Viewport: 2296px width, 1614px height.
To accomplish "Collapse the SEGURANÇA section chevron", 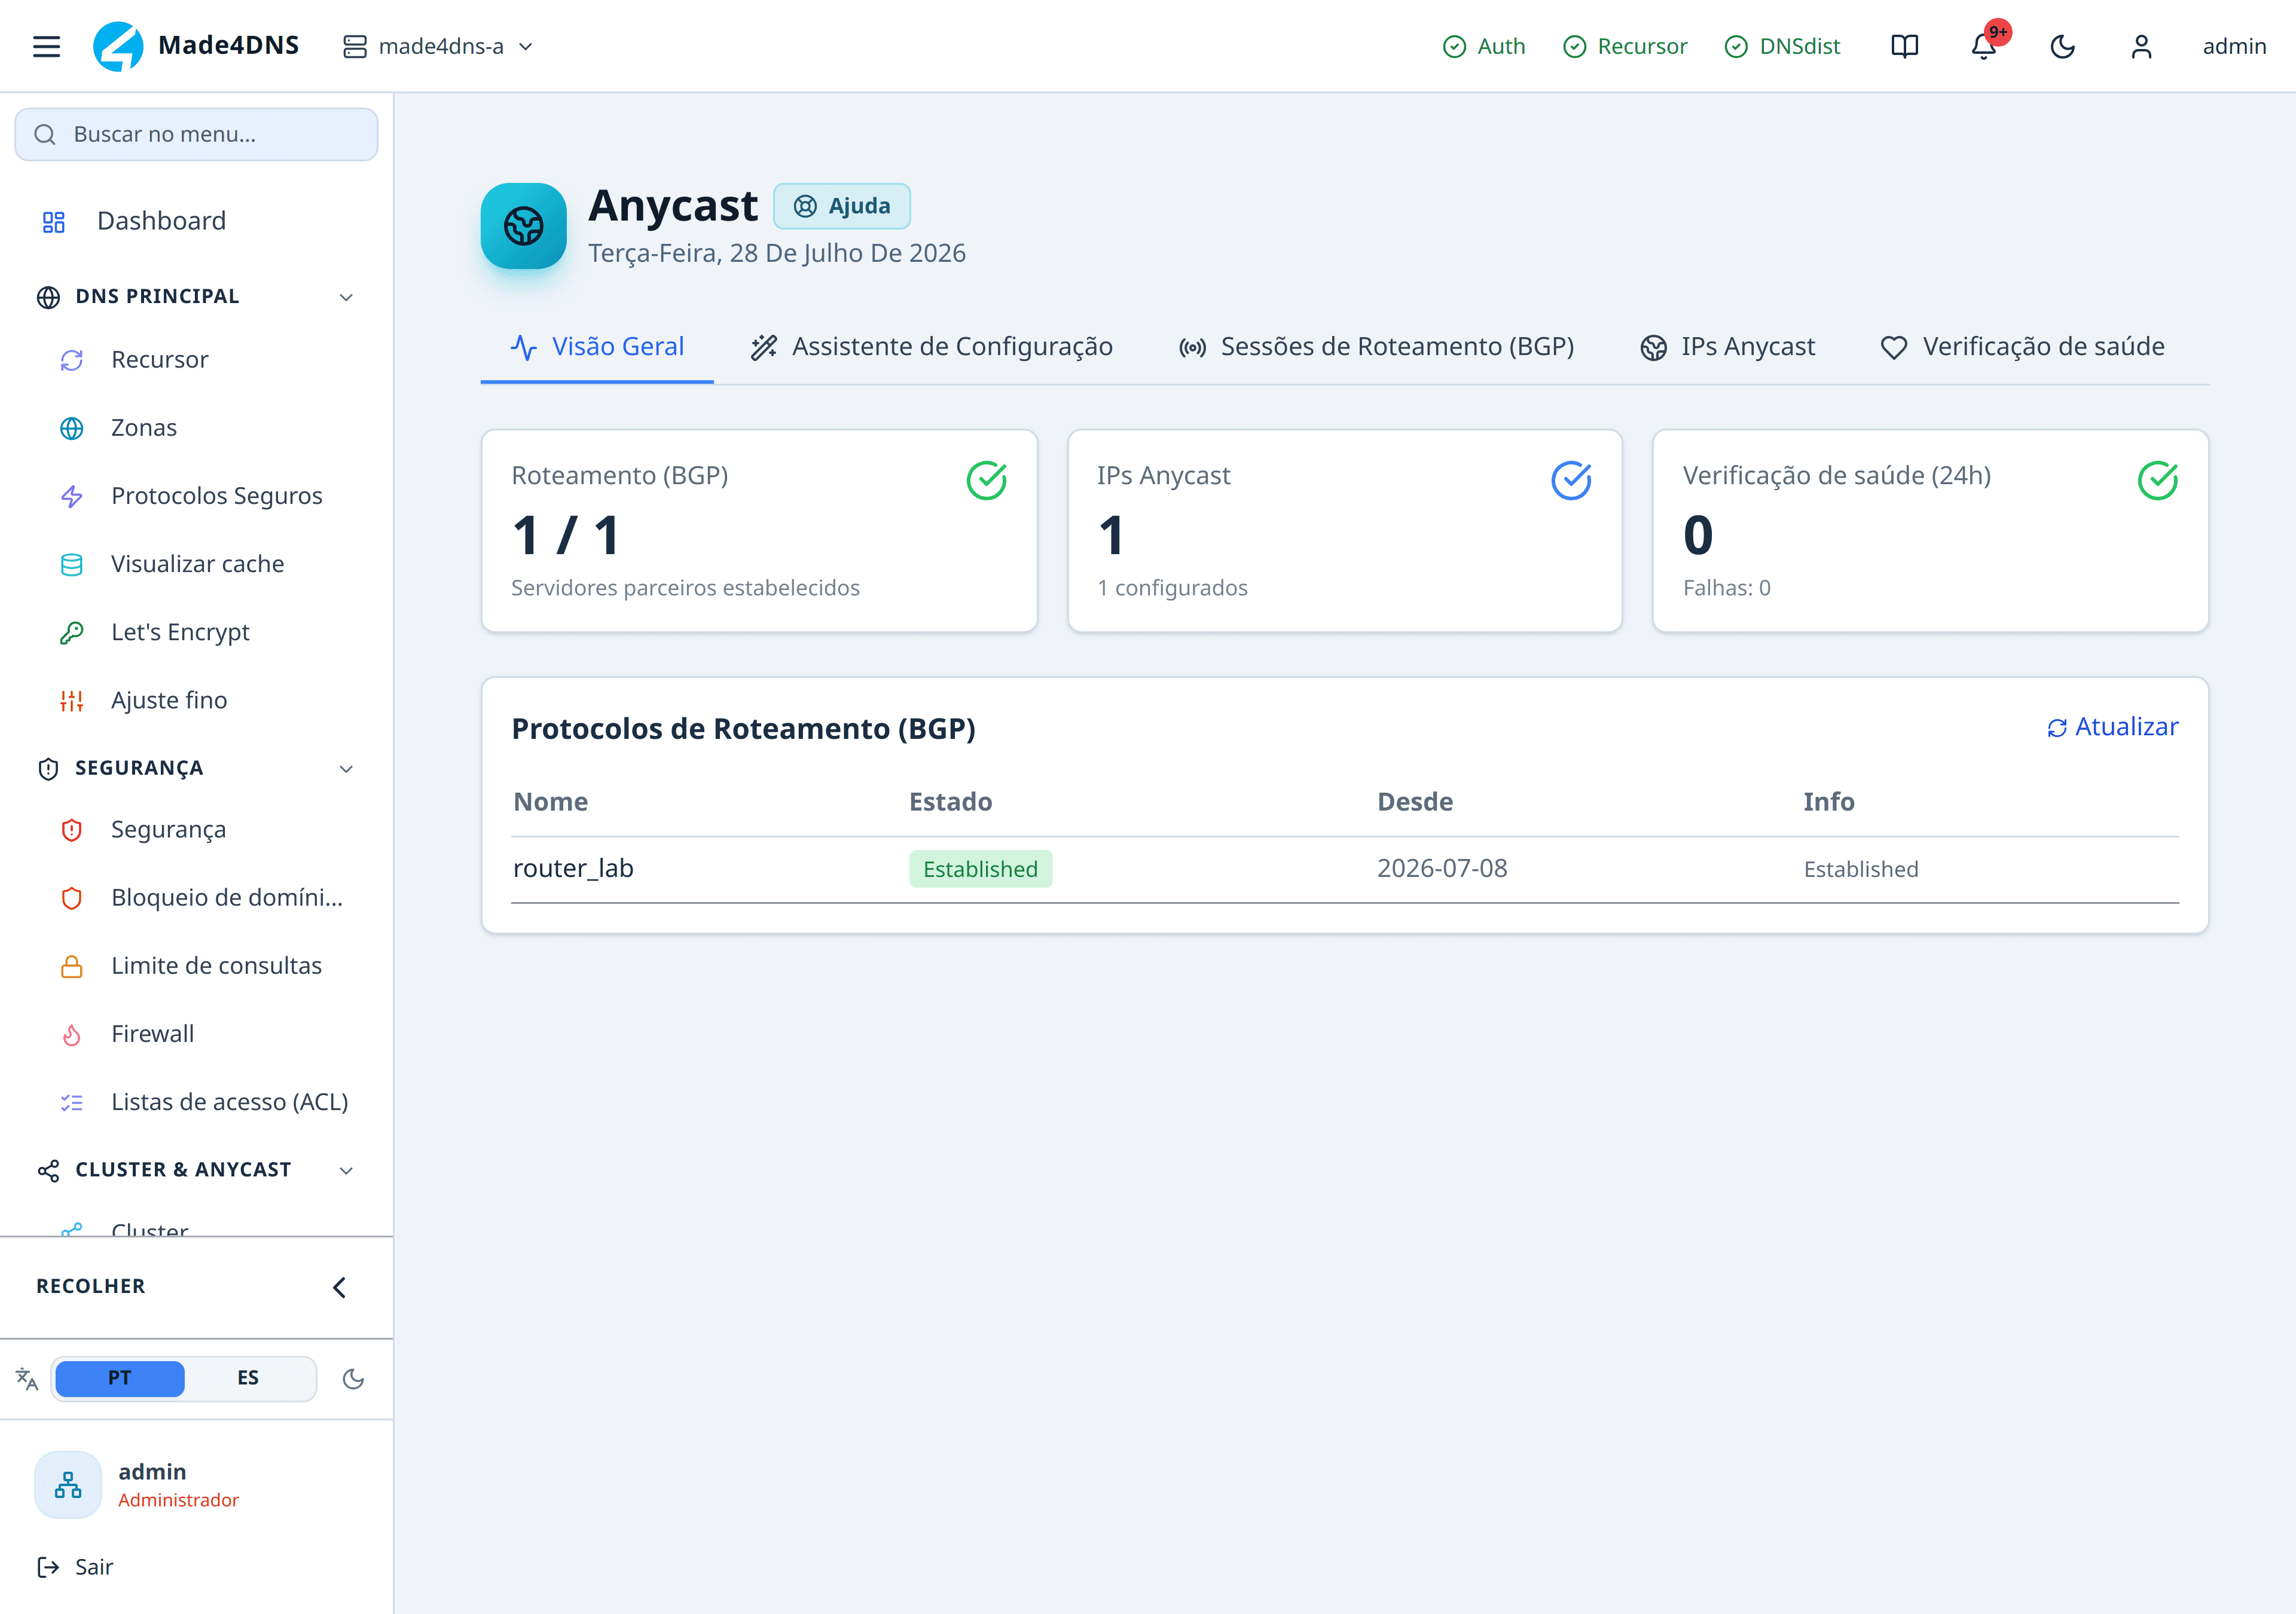I will pyautogui.click(x=346, y=769).
